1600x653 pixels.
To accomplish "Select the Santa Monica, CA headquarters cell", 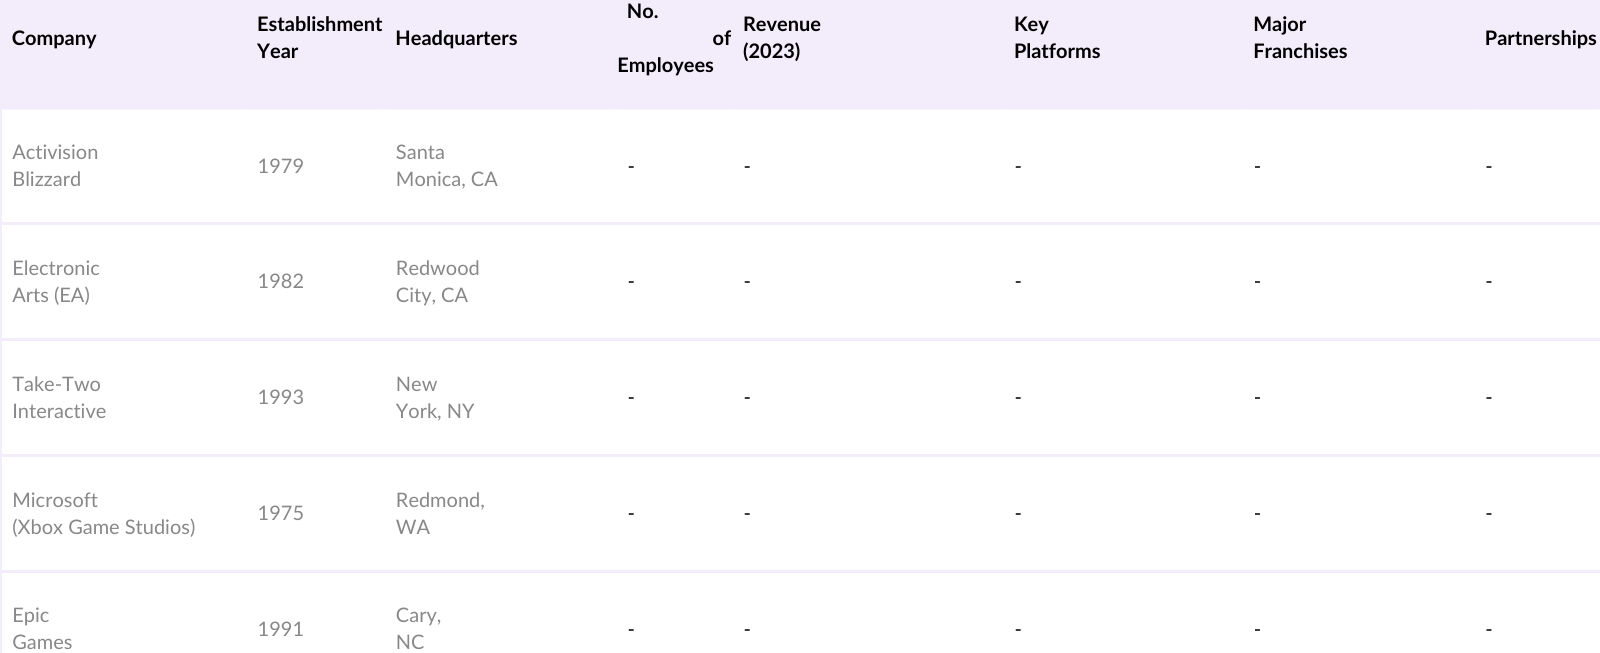I will pyautogui.click(x=446, y=166).
